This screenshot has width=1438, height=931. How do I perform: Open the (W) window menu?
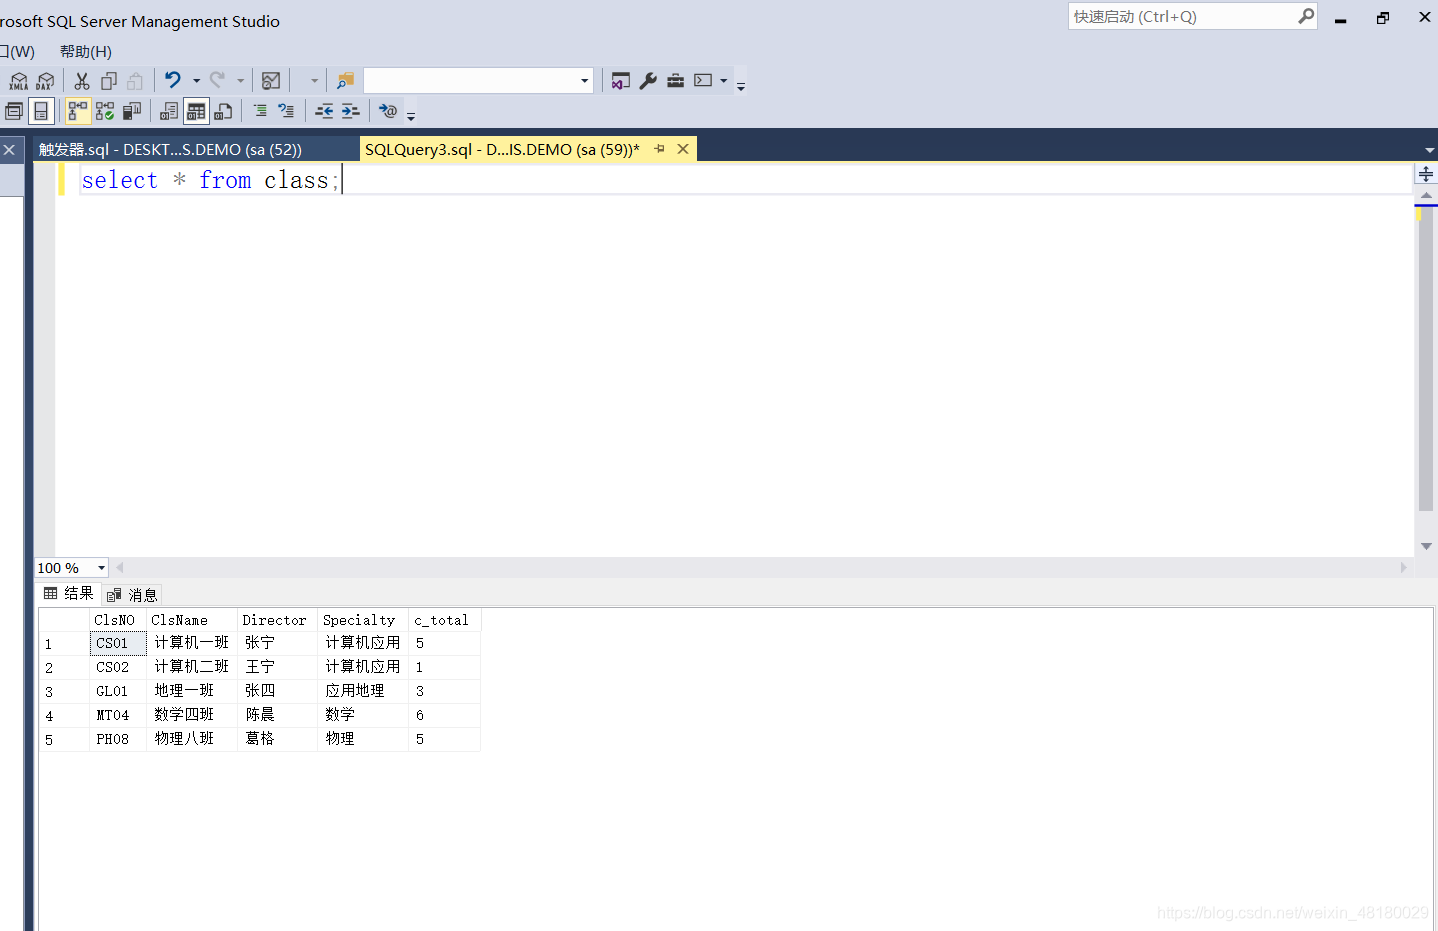pyautogui.click(x=18, y=52)
